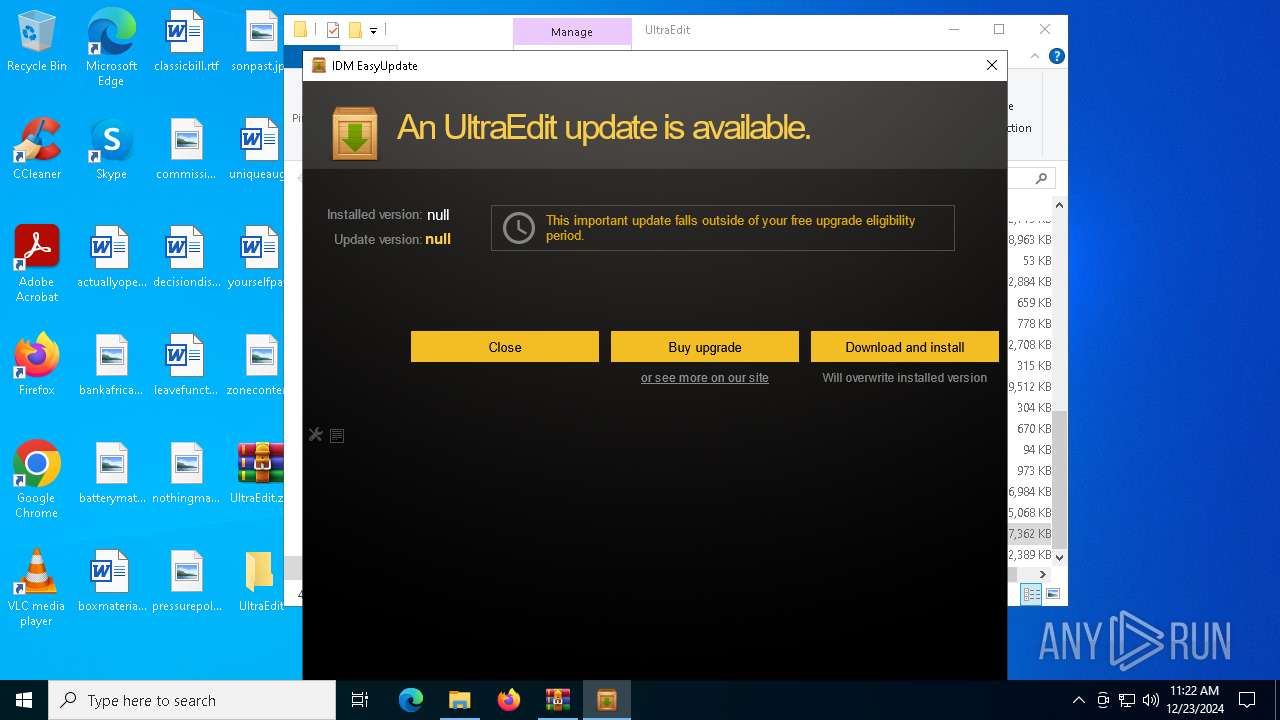Screen dimensions: 1280x720
Task: Open File Explorer from taskbar
Action: 459,700
